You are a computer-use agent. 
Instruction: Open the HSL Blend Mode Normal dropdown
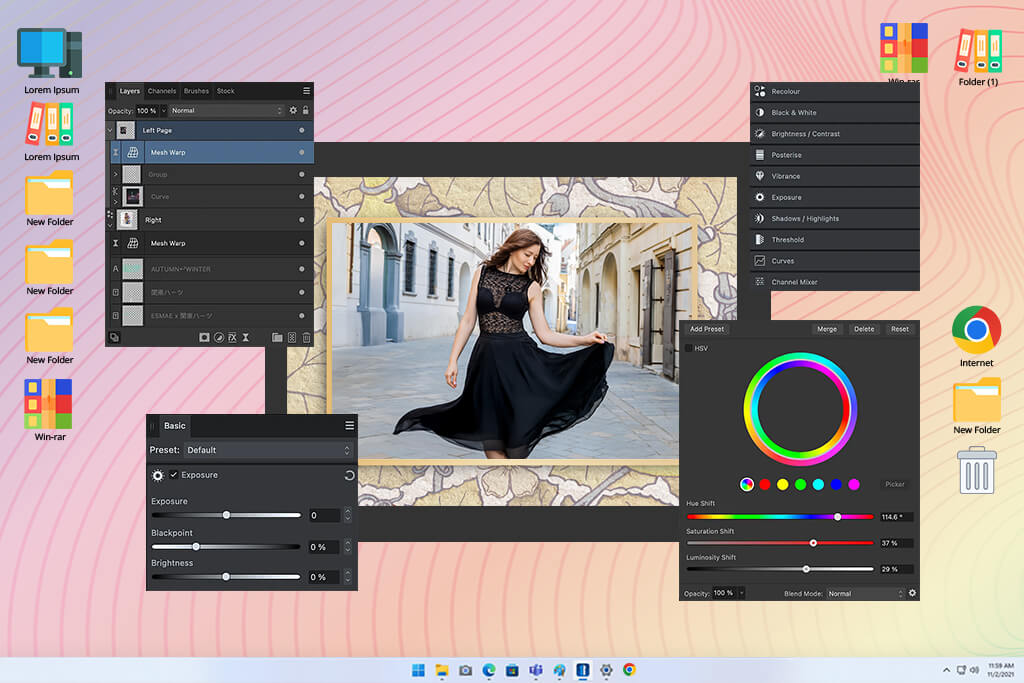(x=865, y=594)
